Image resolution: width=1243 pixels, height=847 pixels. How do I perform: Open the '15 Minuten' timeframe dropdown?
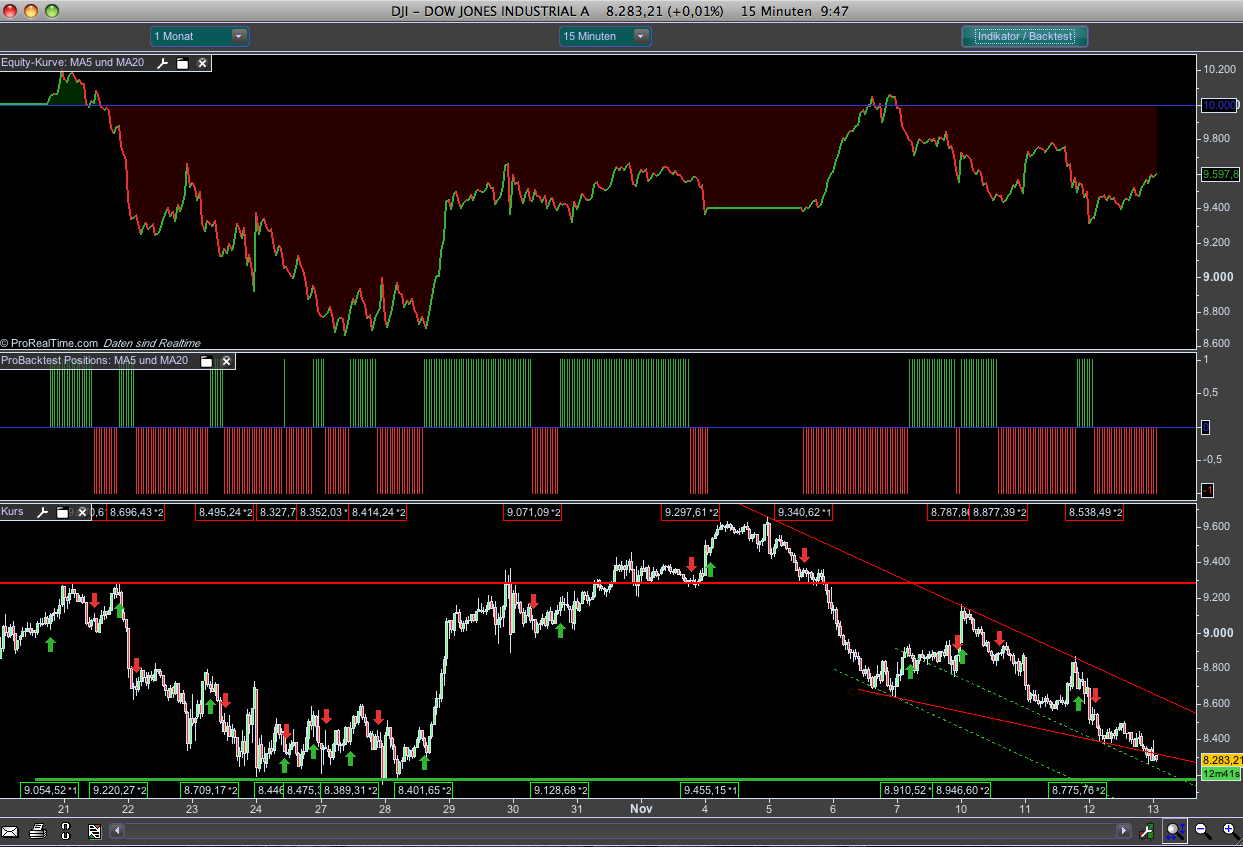pyautogui.click(x=606, y=36)
